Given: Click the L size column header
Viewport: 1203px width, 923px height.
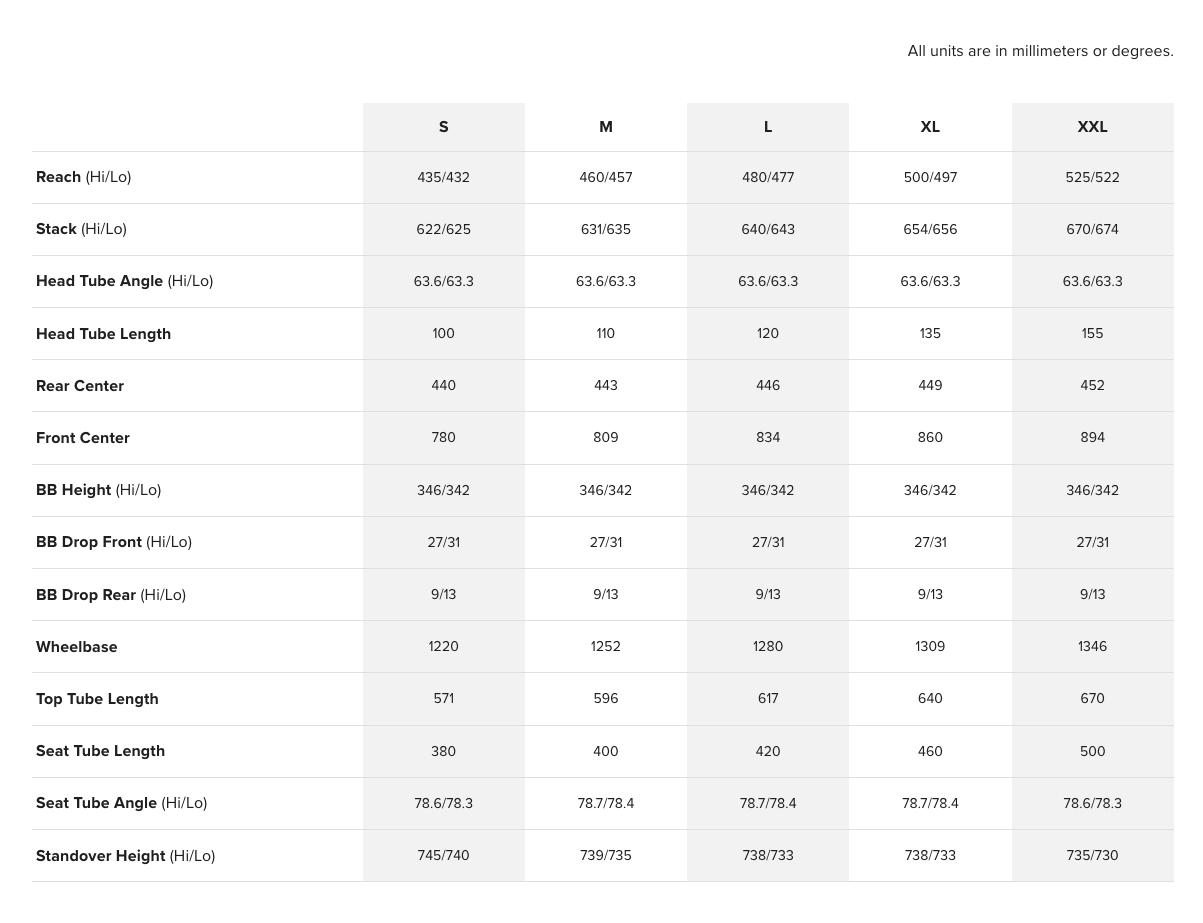Looking at the screenshot, I should 768,127.
